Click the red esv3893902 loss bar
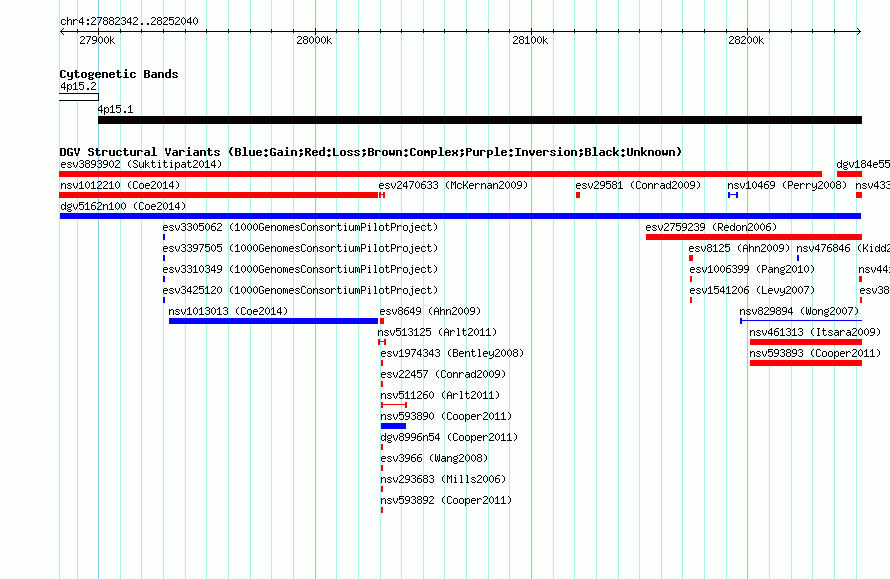Screen dimensions: 890x579 (440, 174)
